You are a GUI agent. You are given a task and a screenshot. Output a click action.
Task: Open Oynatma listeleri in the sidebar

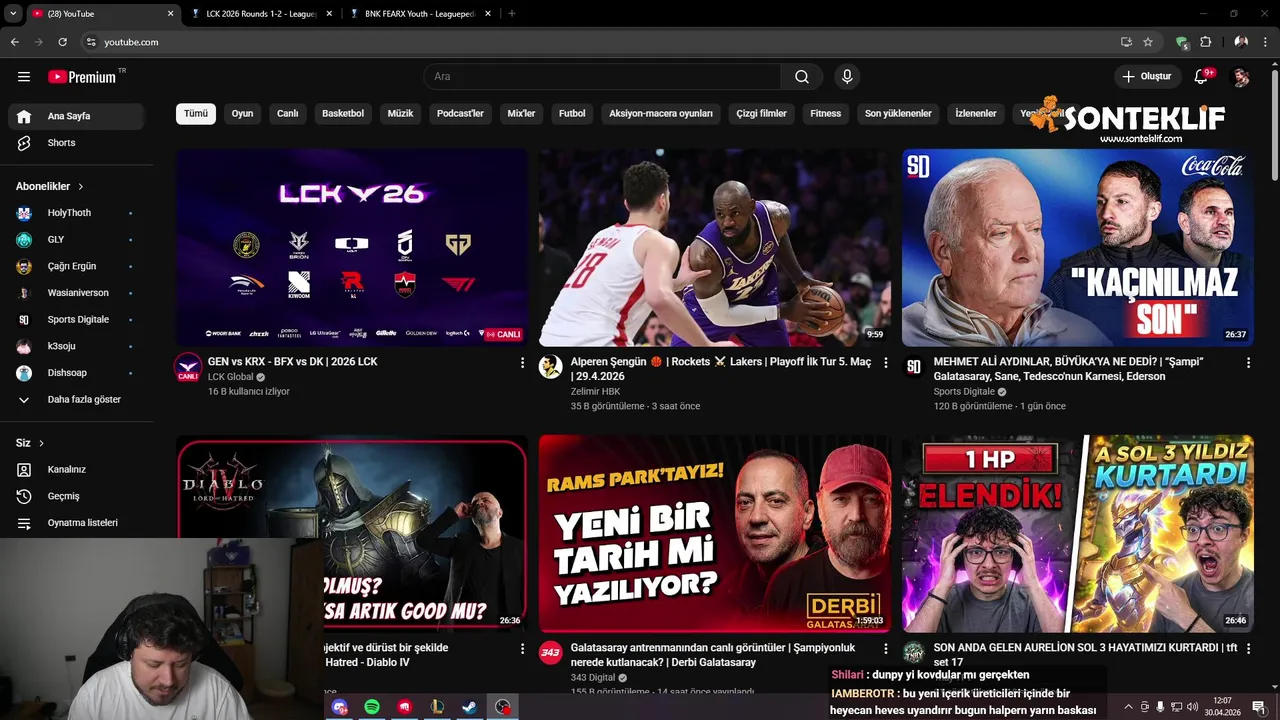[x=76, y=523]
